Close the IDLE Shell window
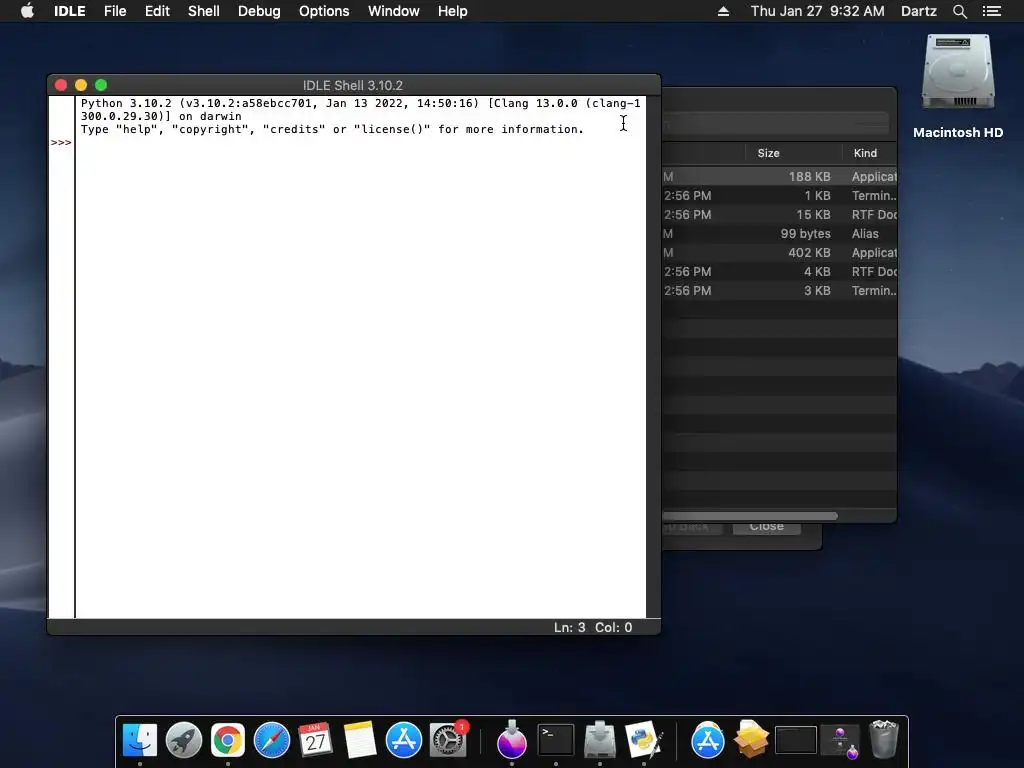The width and height of the screenshot is (1024, 768). [61, 85]
